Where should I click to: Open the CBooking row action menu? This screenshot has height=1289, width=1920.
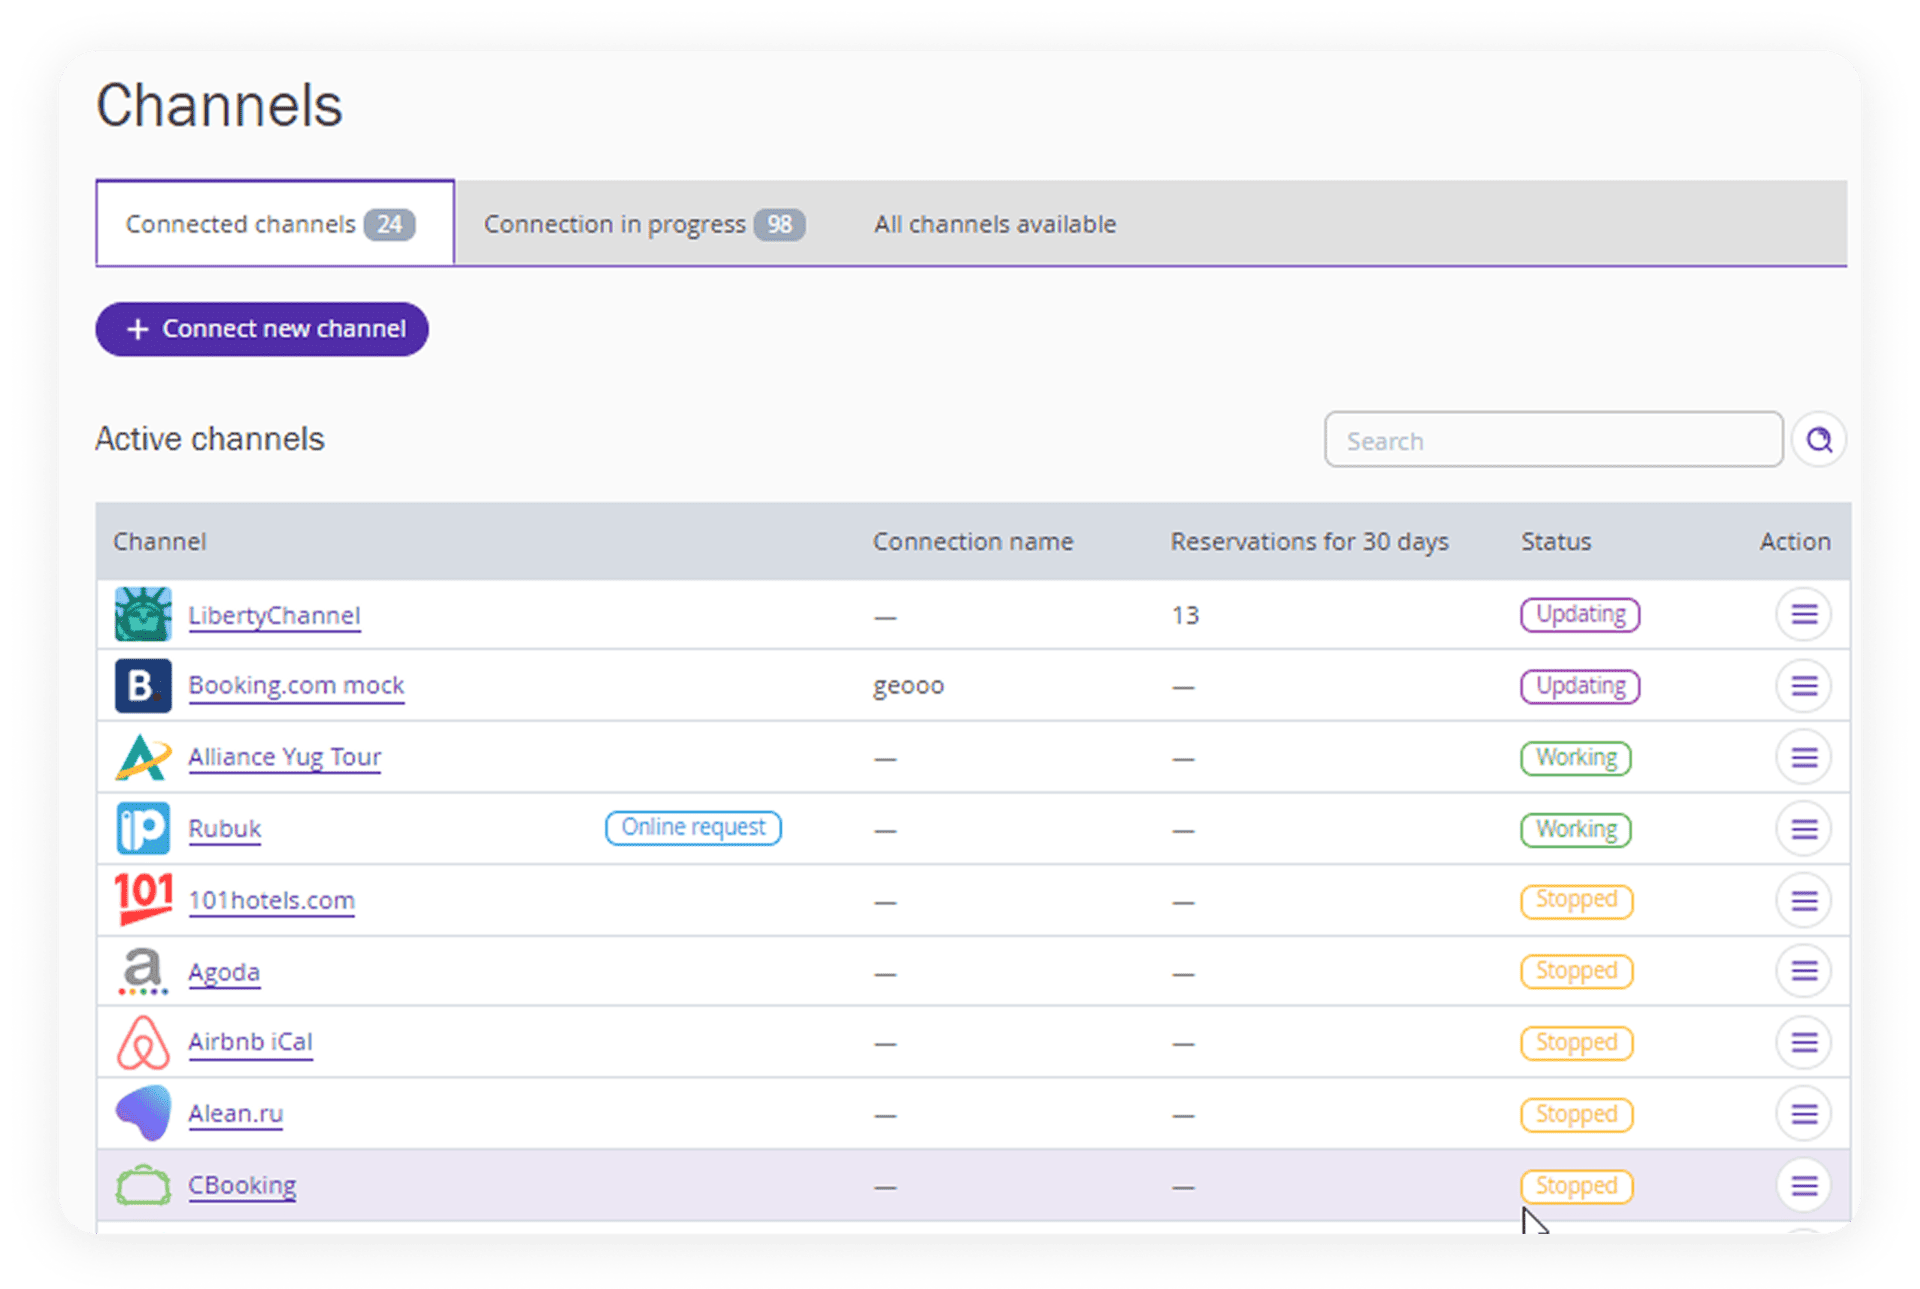[1804, 1186]
